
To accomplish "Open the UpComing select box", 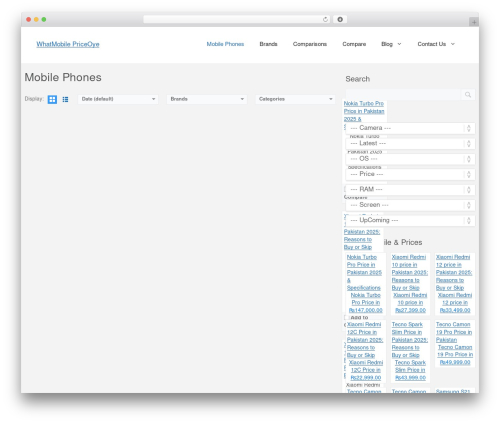I will [410, 220].
